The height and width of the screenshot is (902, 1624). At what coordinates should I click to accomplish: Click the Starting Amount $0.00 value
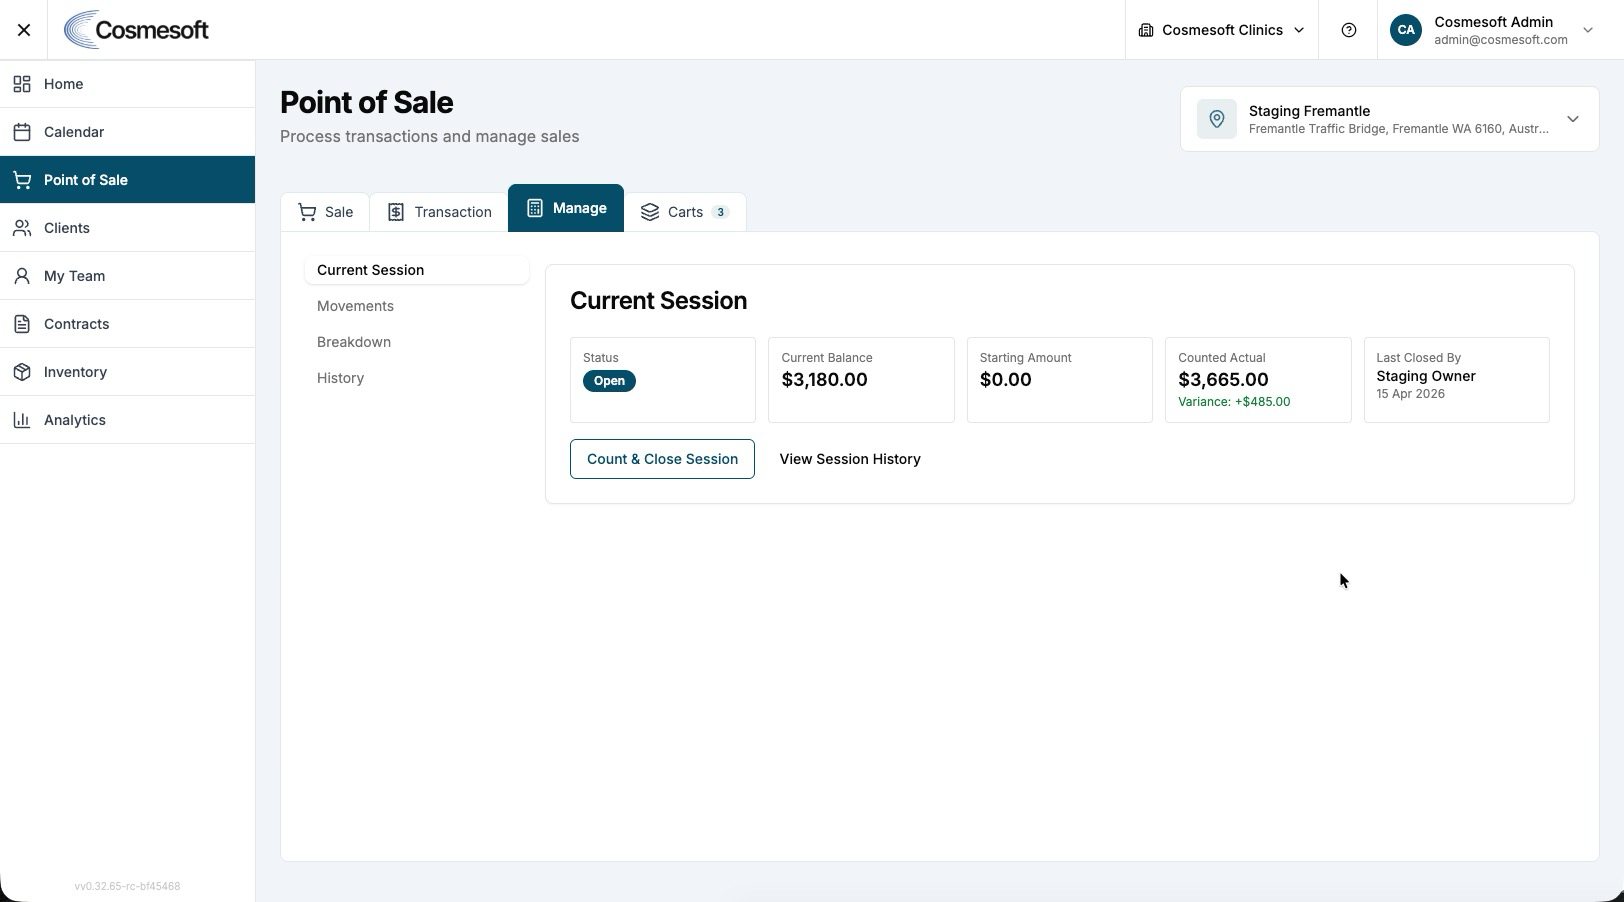(1005, 380)
